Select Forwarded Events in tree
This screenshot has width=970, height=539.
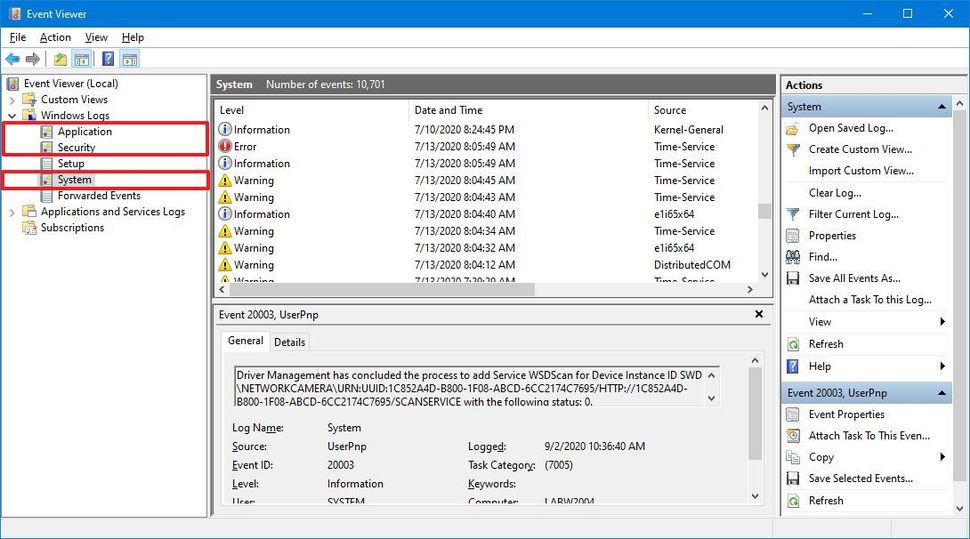(x=99, y=196)
